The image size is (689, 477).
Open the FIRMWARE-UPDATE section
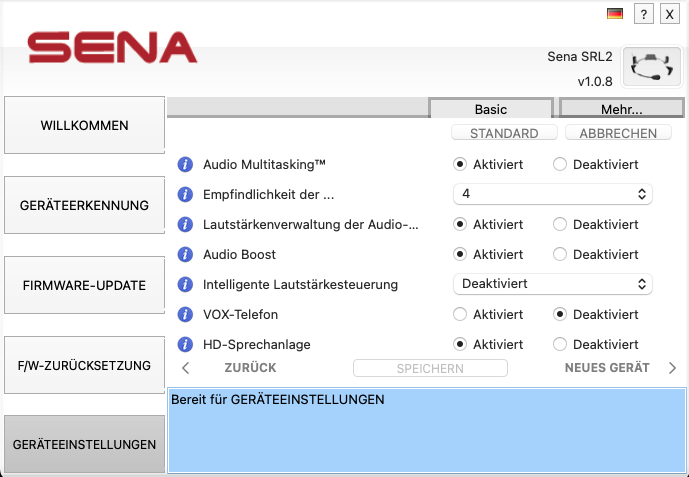tap(85, 285)
